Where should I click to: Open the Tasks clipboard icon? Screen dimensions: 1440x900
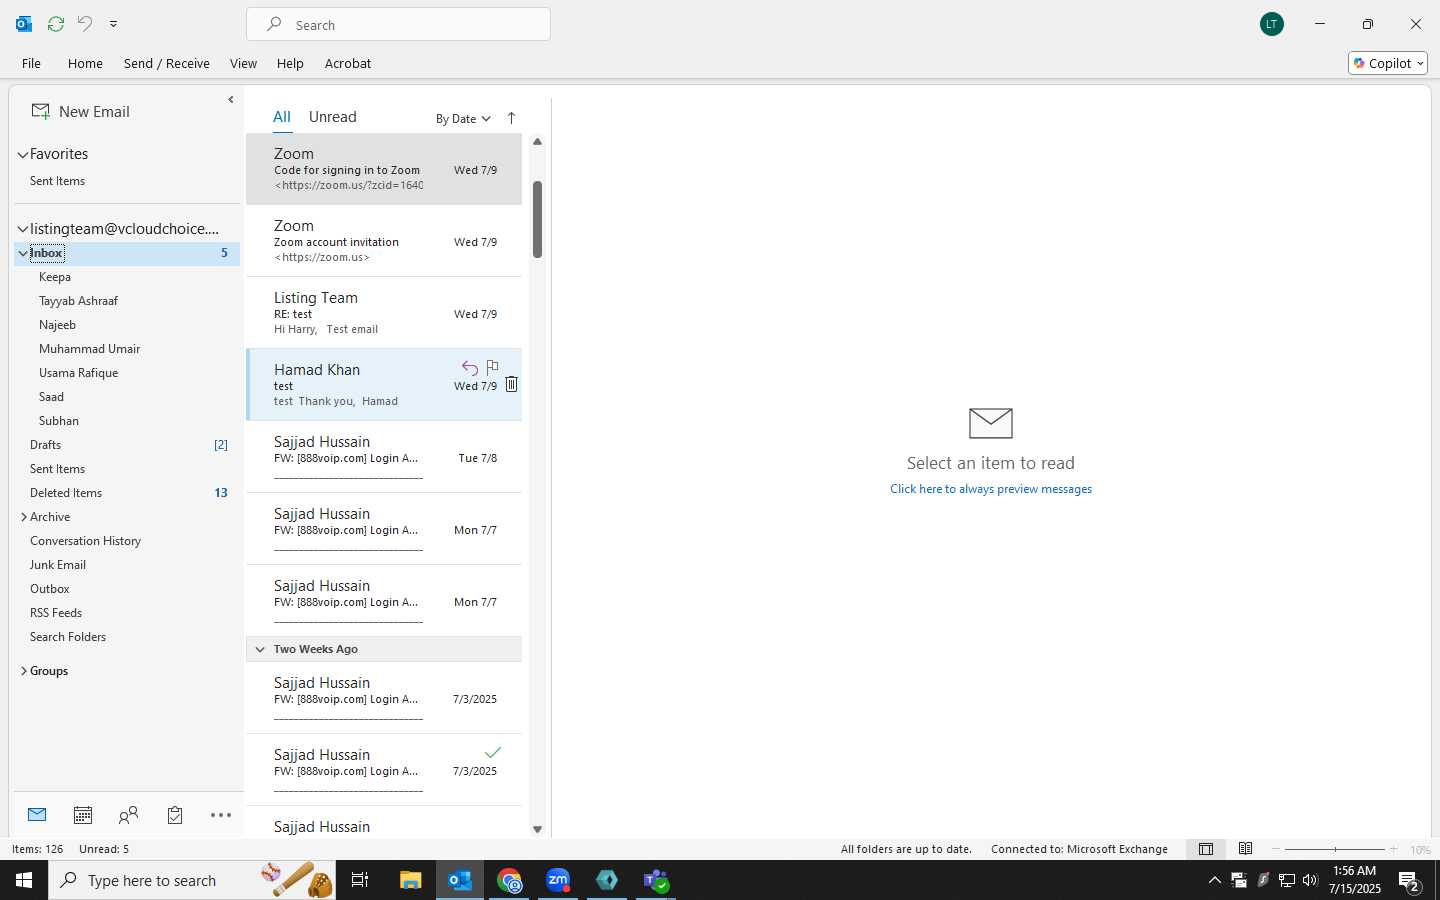(175, 815)
